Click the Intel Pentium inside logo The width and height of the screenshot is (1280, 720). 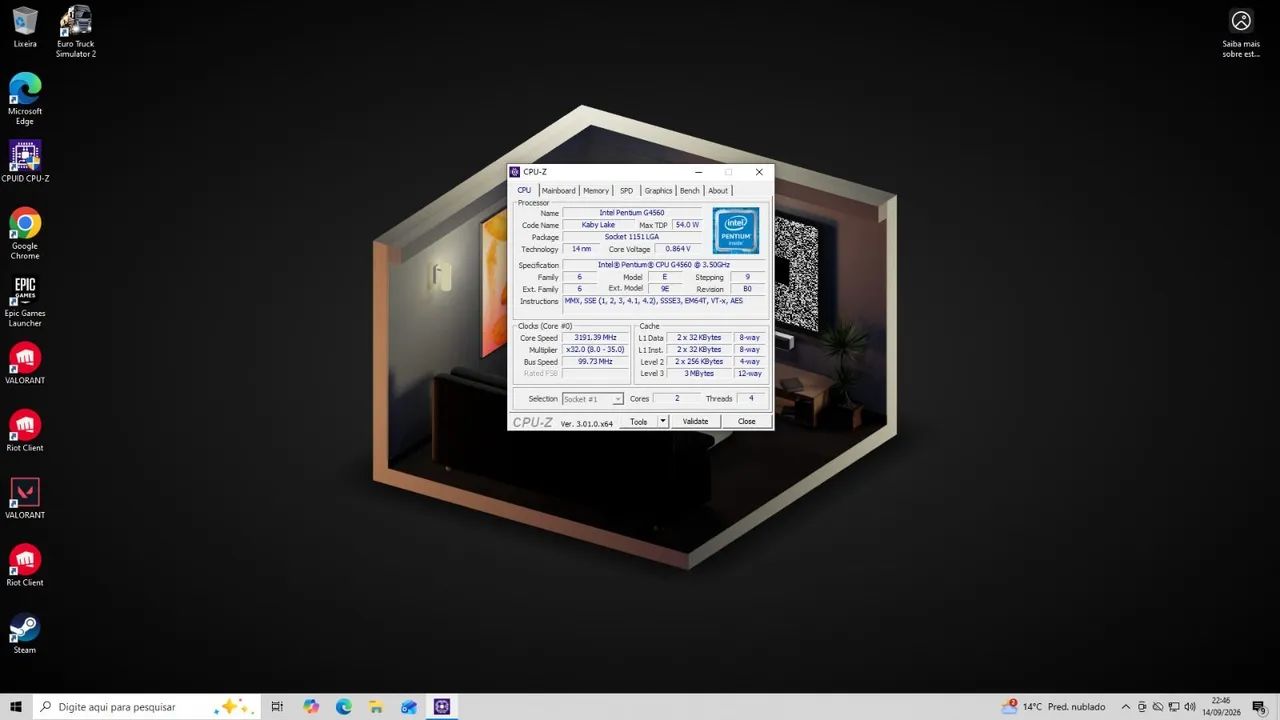coord(736,231)
